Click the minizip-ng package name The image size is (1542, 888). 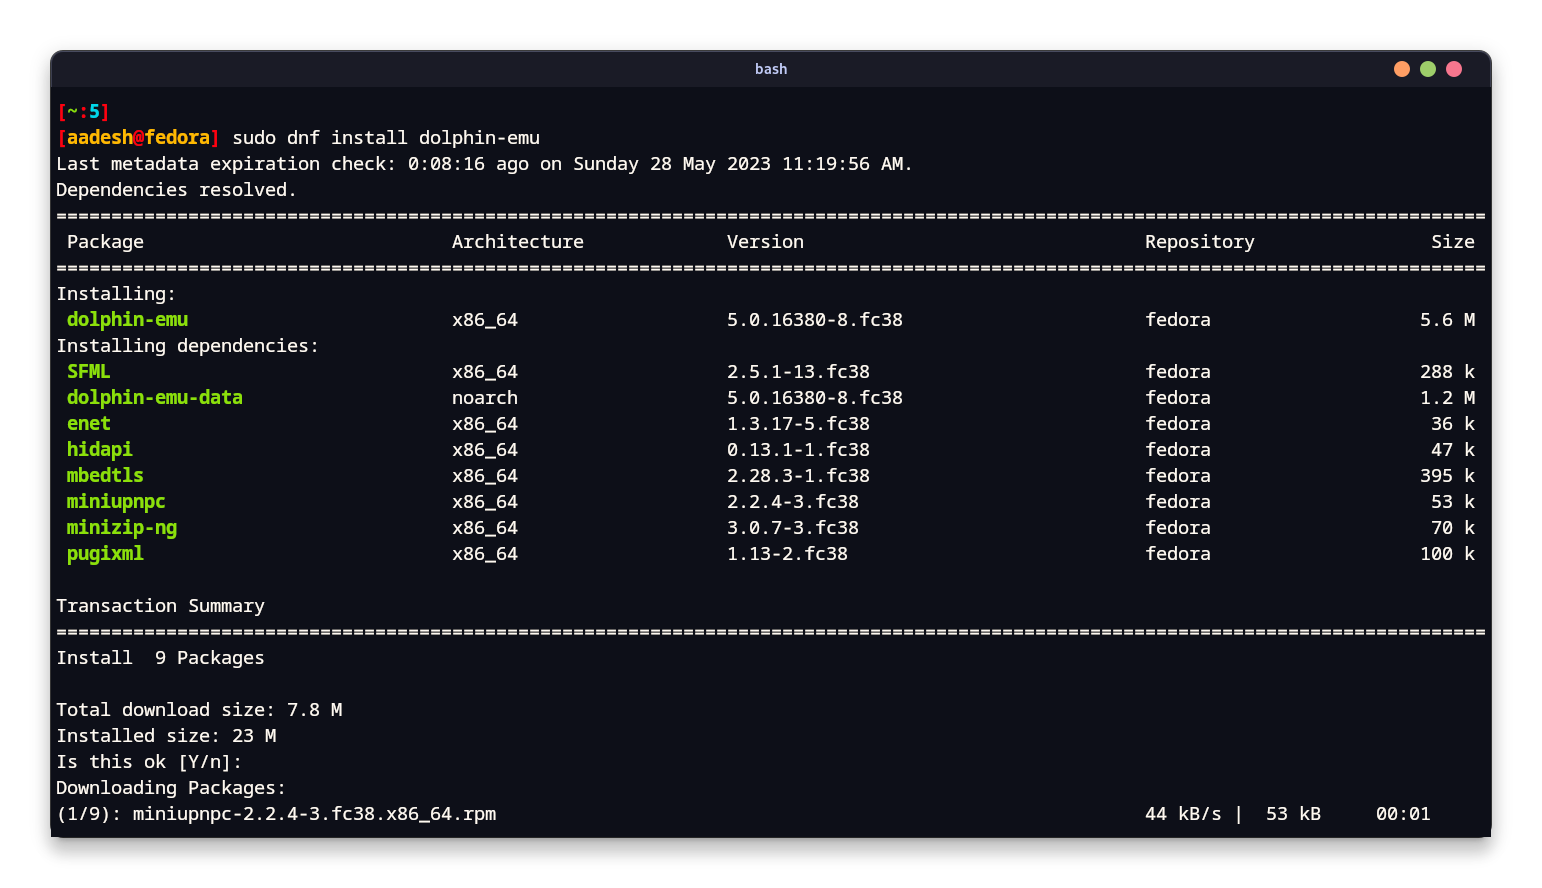[x=121, y=527]
